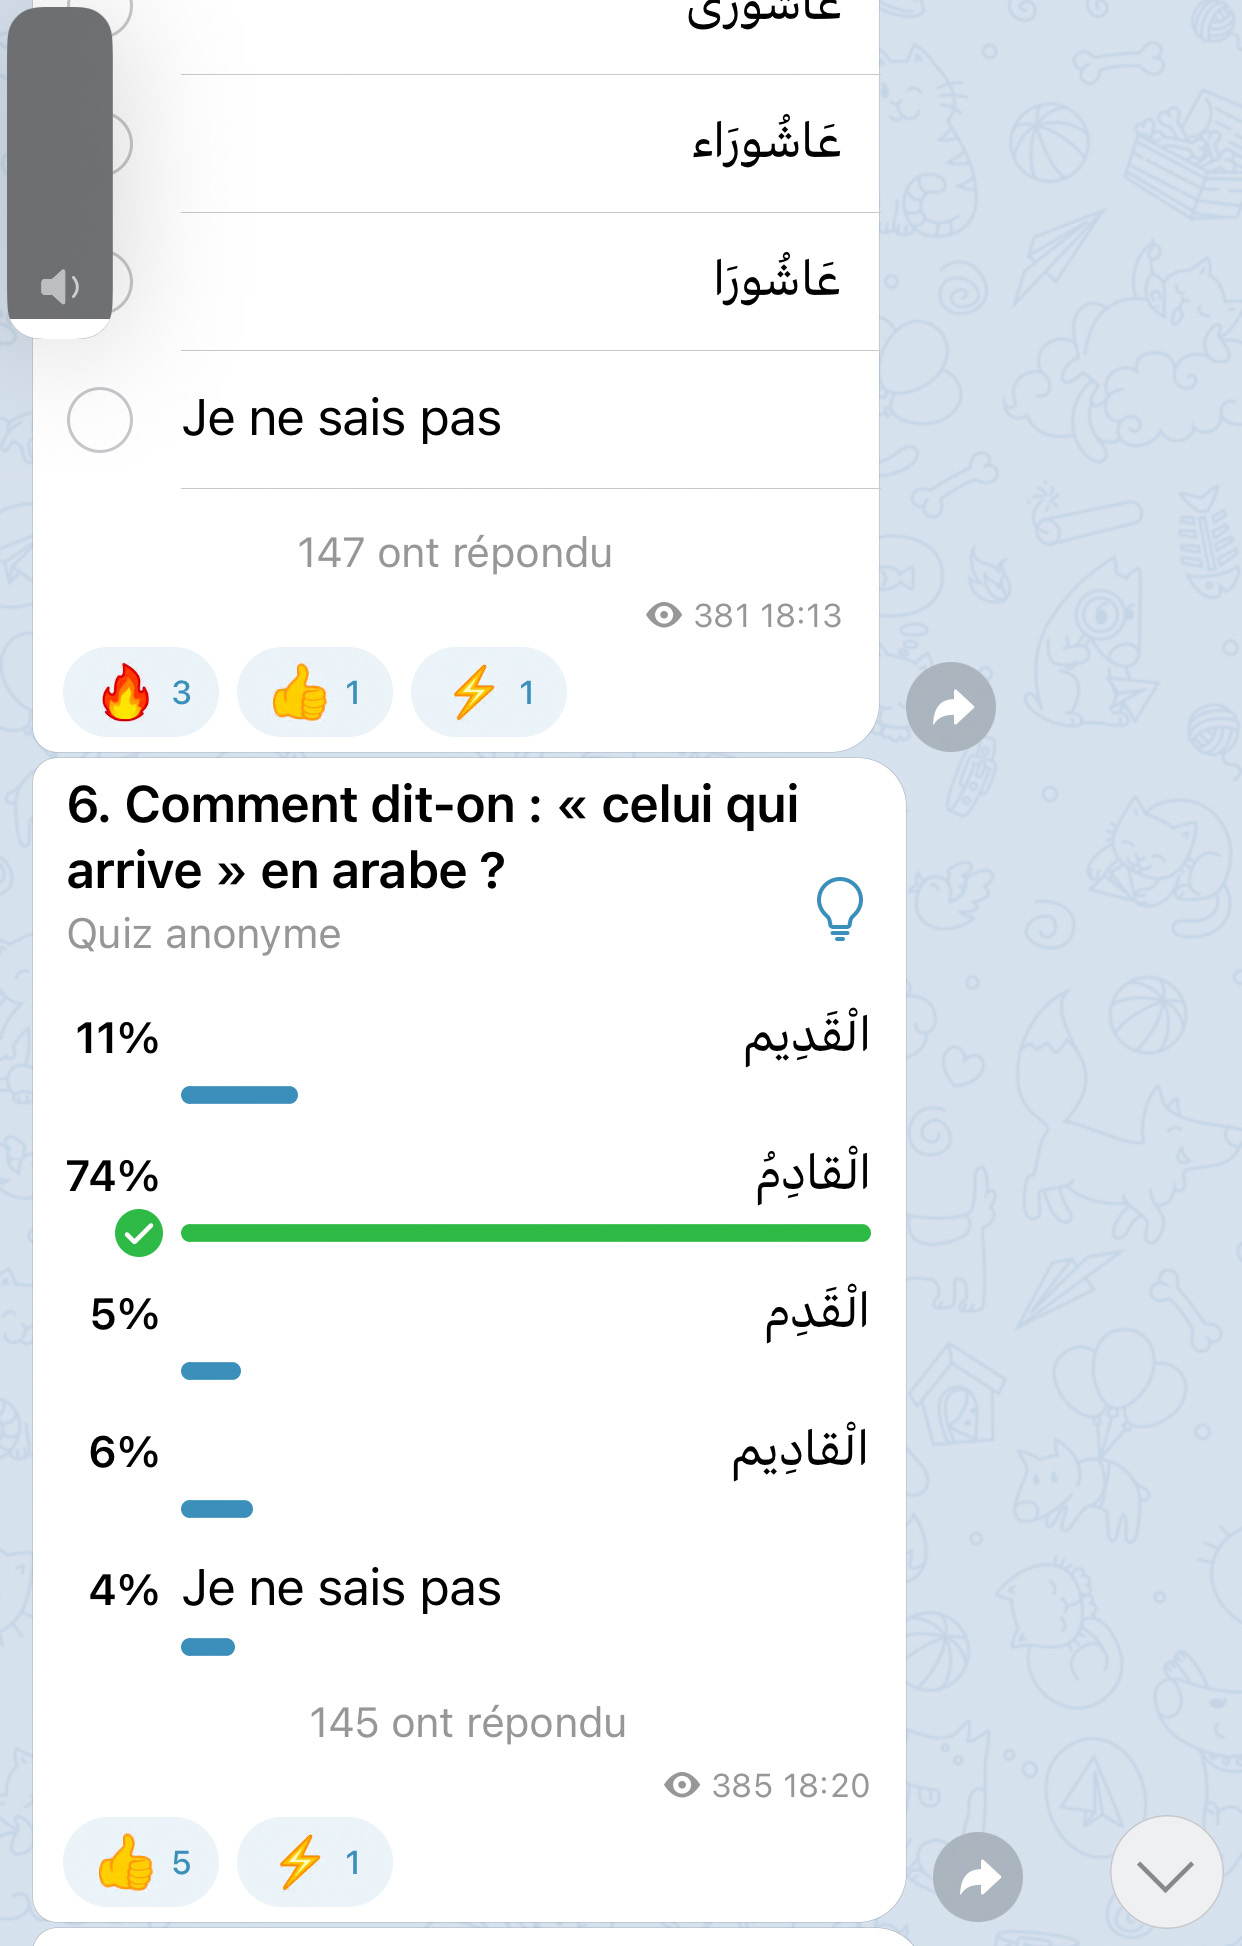Tap the views eye icon showing 385
Screen dimensions: 1242x1946
tap(682, 1785)
